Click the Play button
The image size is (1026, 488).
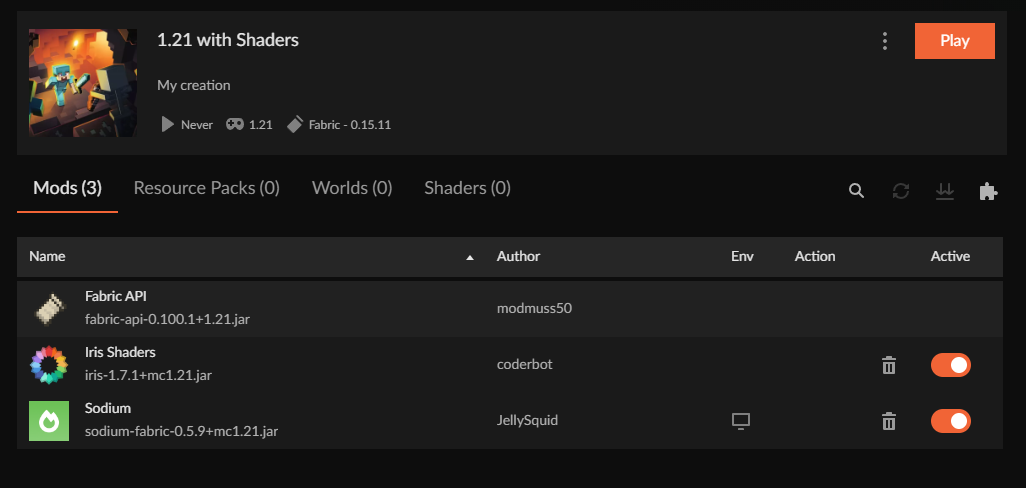[955, 41]
